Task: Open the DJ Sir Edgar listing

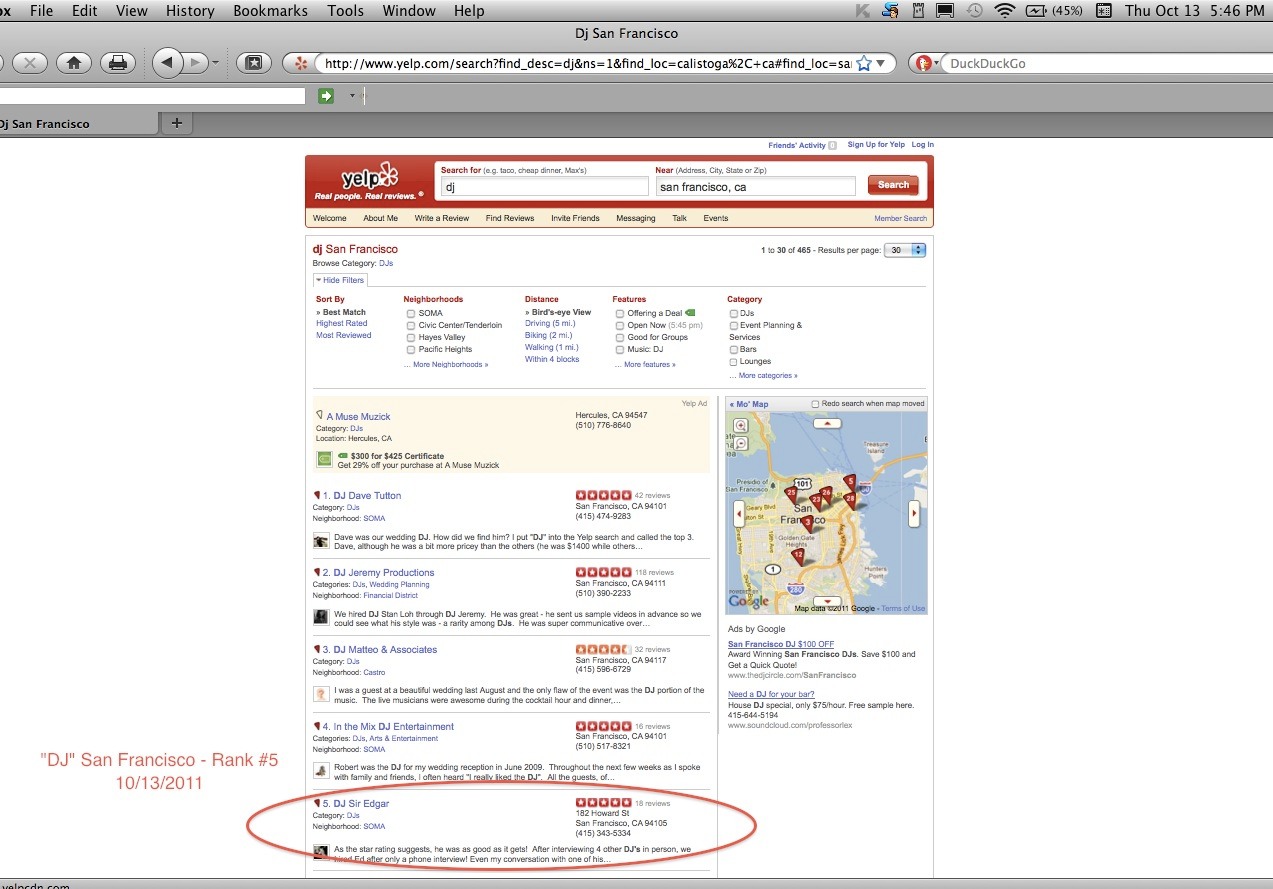Action: (x=361, y=804)
